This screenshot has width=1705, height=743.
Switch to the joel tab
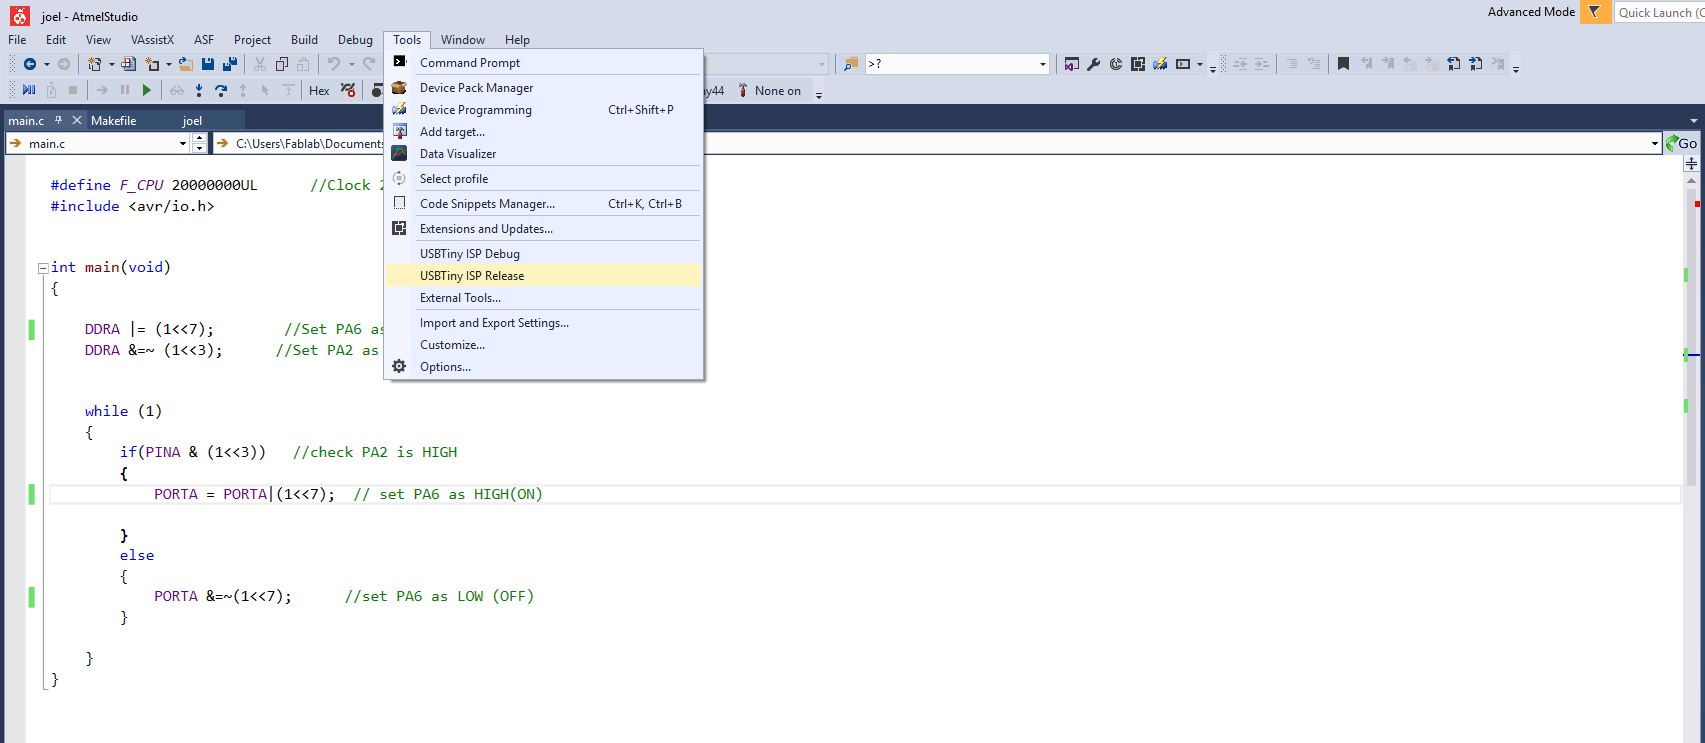[192, 120]
